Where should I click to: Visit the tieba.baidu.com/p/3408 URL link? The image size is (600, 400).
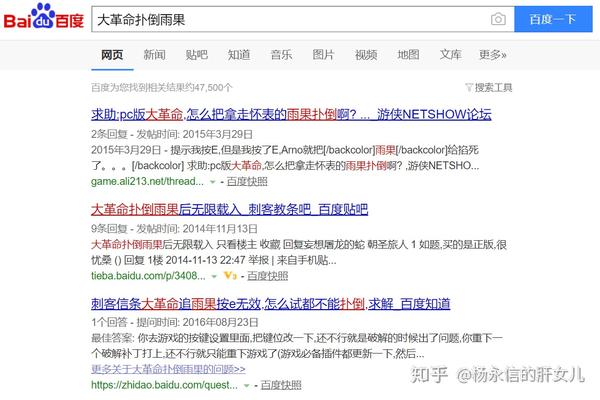(x=148, y=276)
